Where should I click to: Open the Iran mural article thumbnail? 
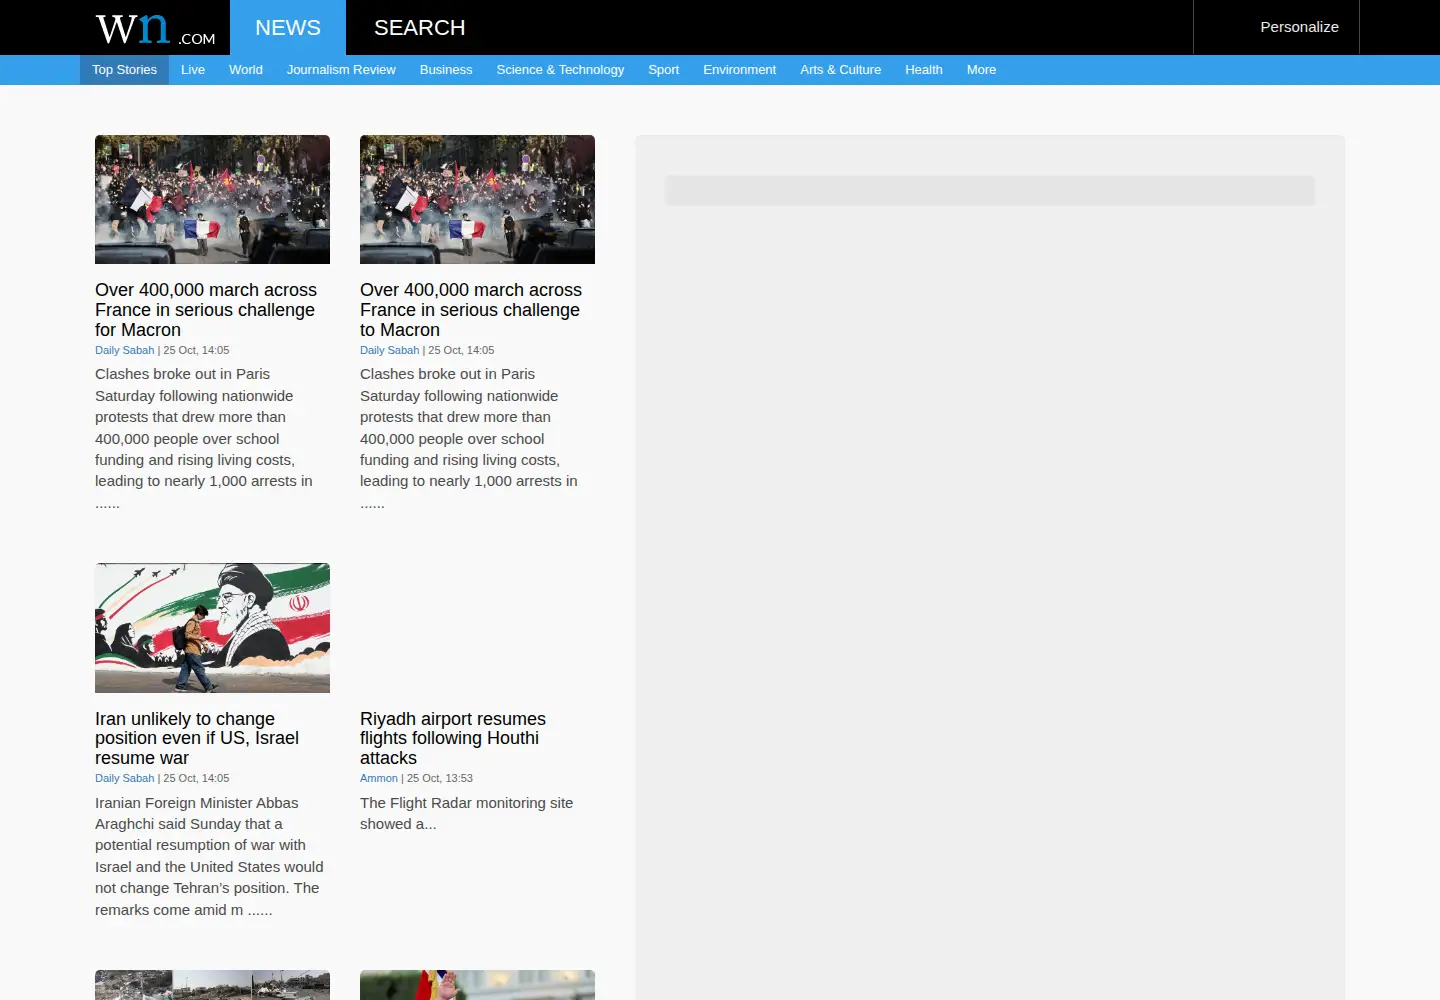point(212,628)
